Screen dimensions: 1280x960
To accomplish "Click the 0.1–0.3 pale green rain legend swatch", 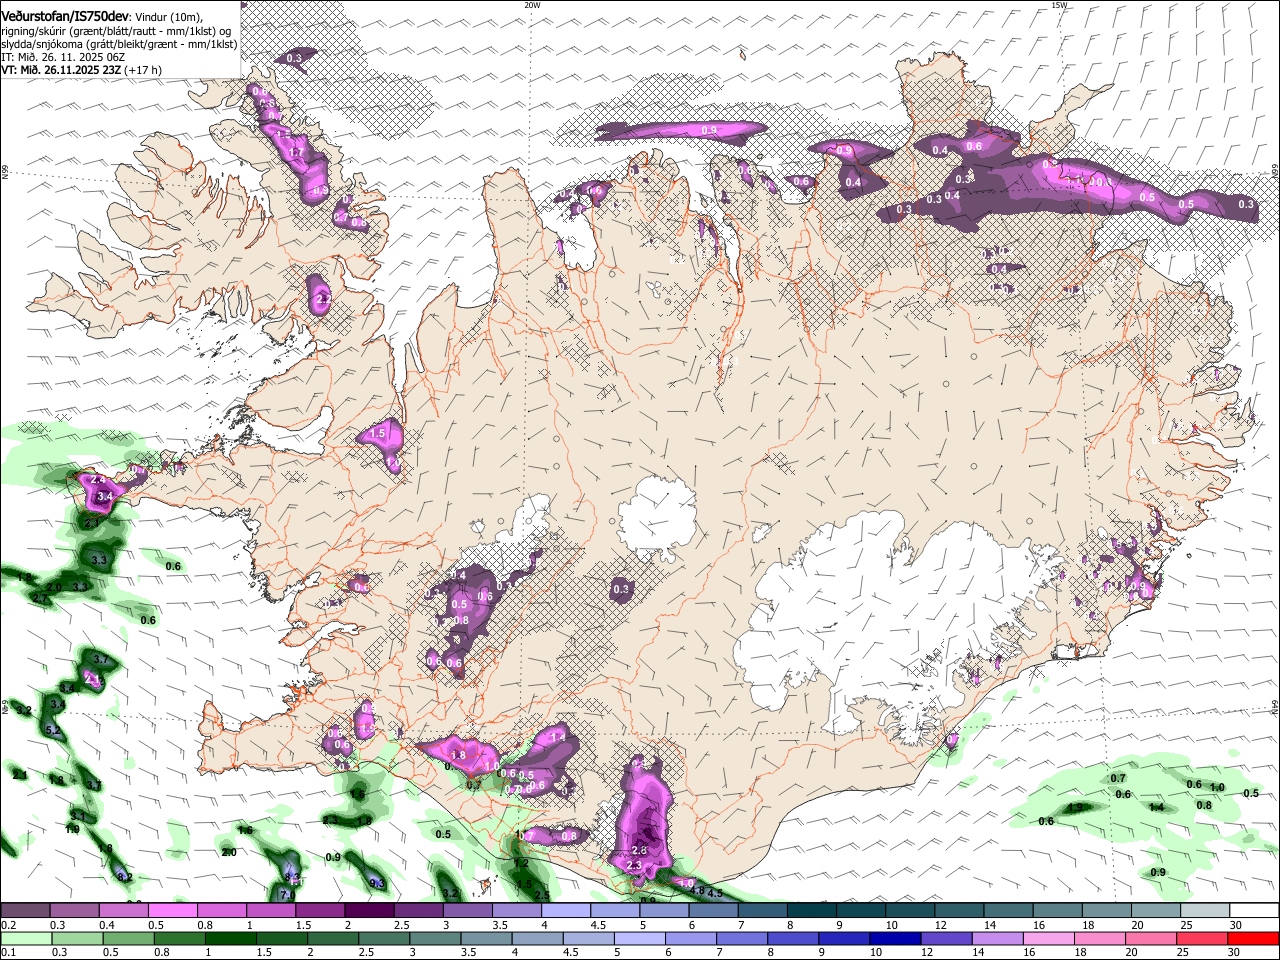I will pos(26,938).
